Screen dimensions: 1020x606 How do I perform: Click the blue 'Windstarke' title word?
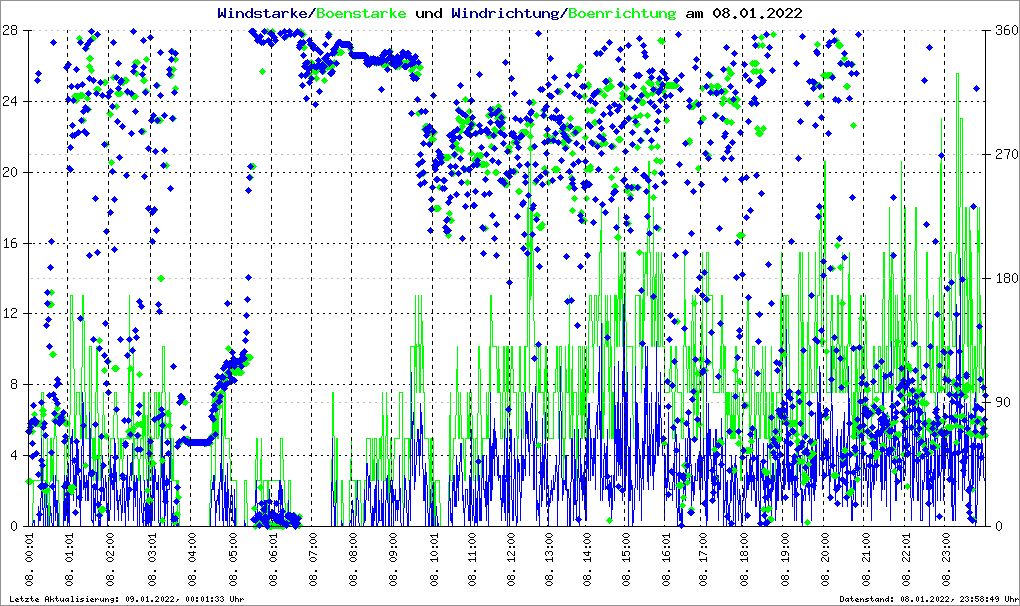[x=264, y=13]
